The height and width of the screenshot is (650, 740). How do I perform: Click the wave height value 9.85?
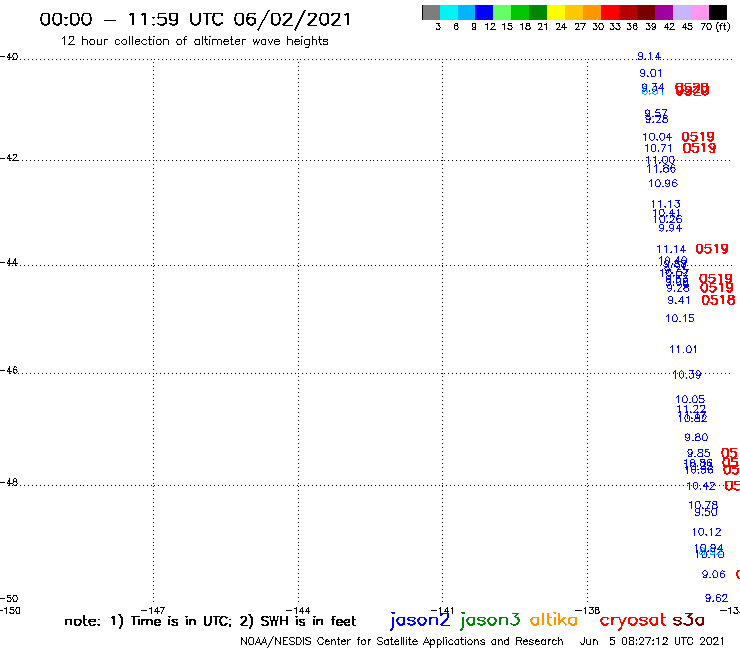(698, 453)
